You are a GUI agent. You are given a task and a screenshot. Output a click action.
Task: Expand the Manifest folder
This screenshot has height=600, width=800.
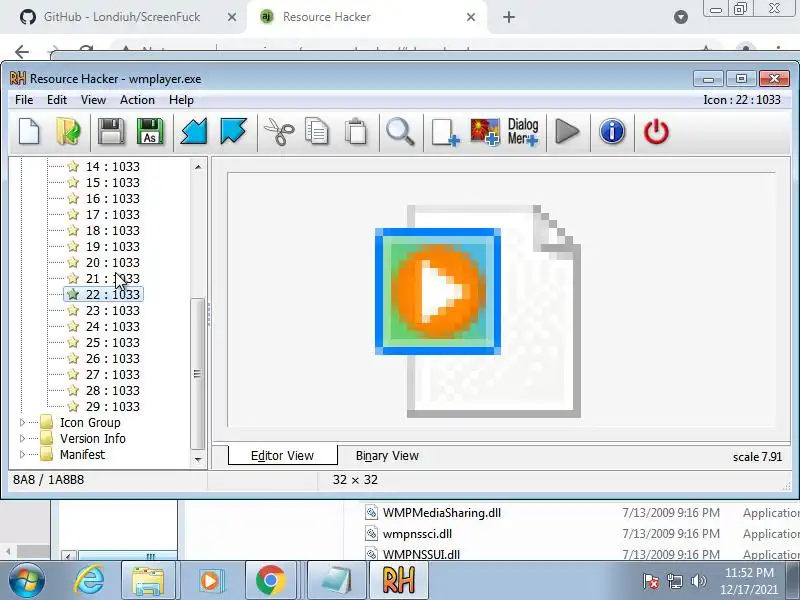pos(22,454)
